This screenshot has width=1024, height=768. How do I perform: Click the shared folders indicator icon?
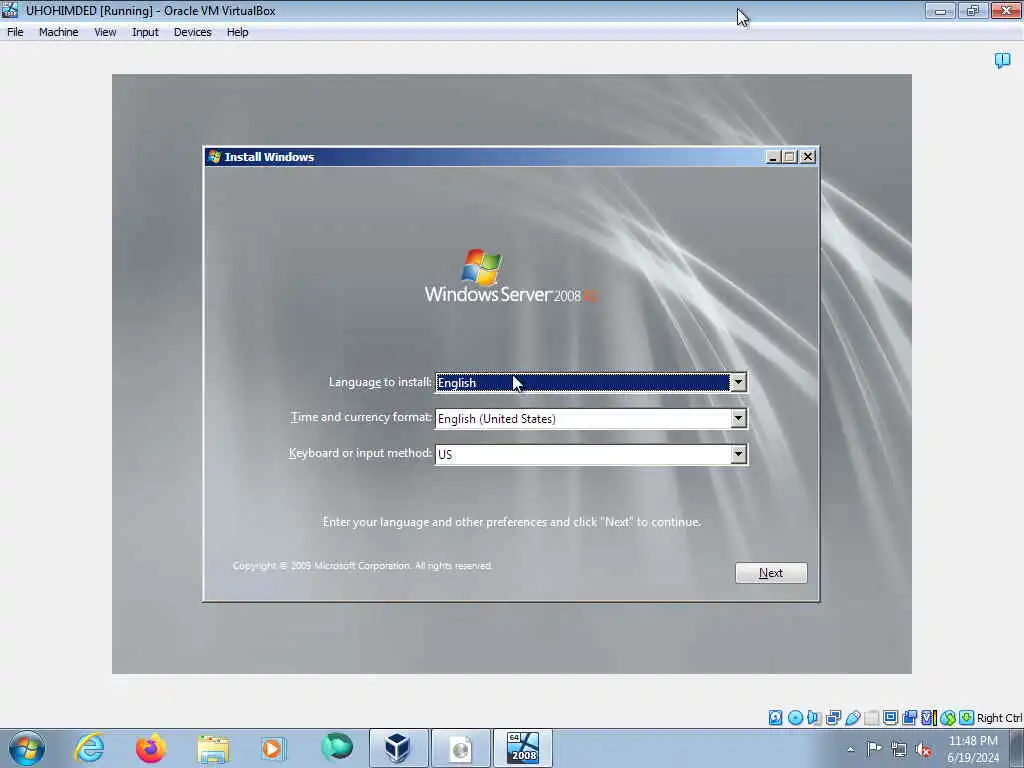(871, 718)
